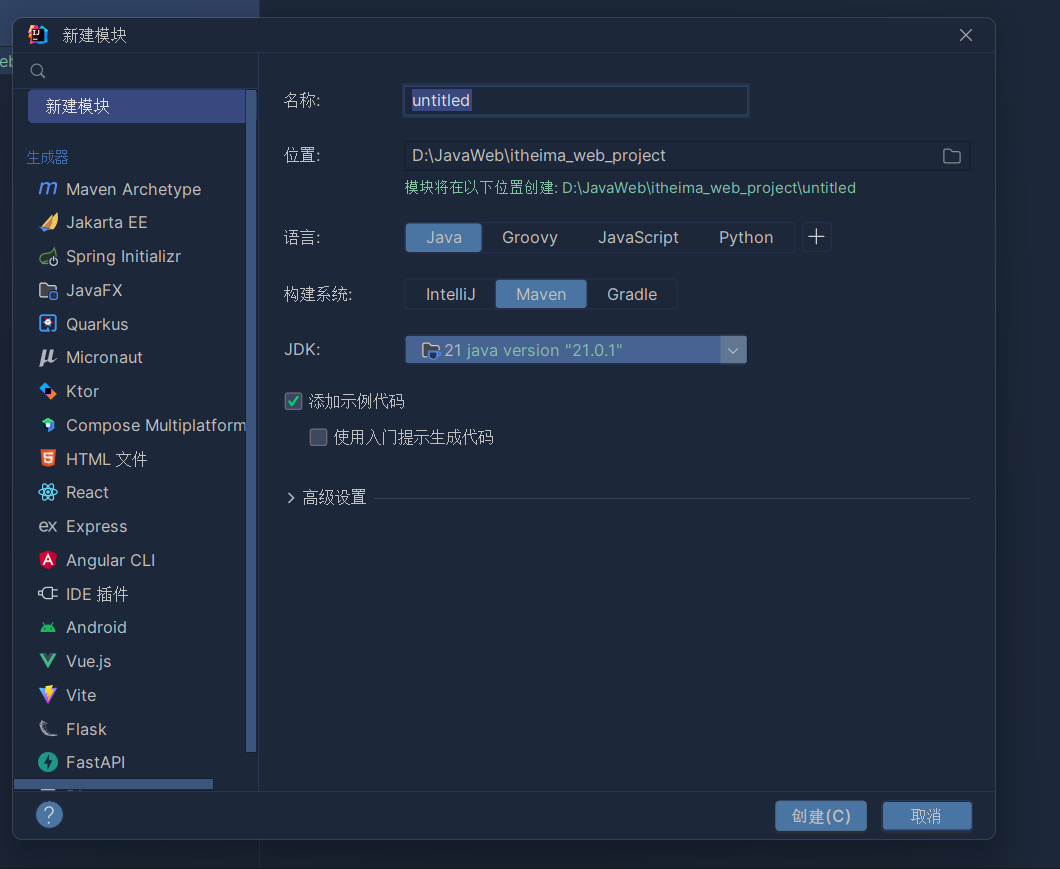Toggle the 添加示例代码 checkbox
The width and height of the screenshot is (1060, 869).
[293, 401]
